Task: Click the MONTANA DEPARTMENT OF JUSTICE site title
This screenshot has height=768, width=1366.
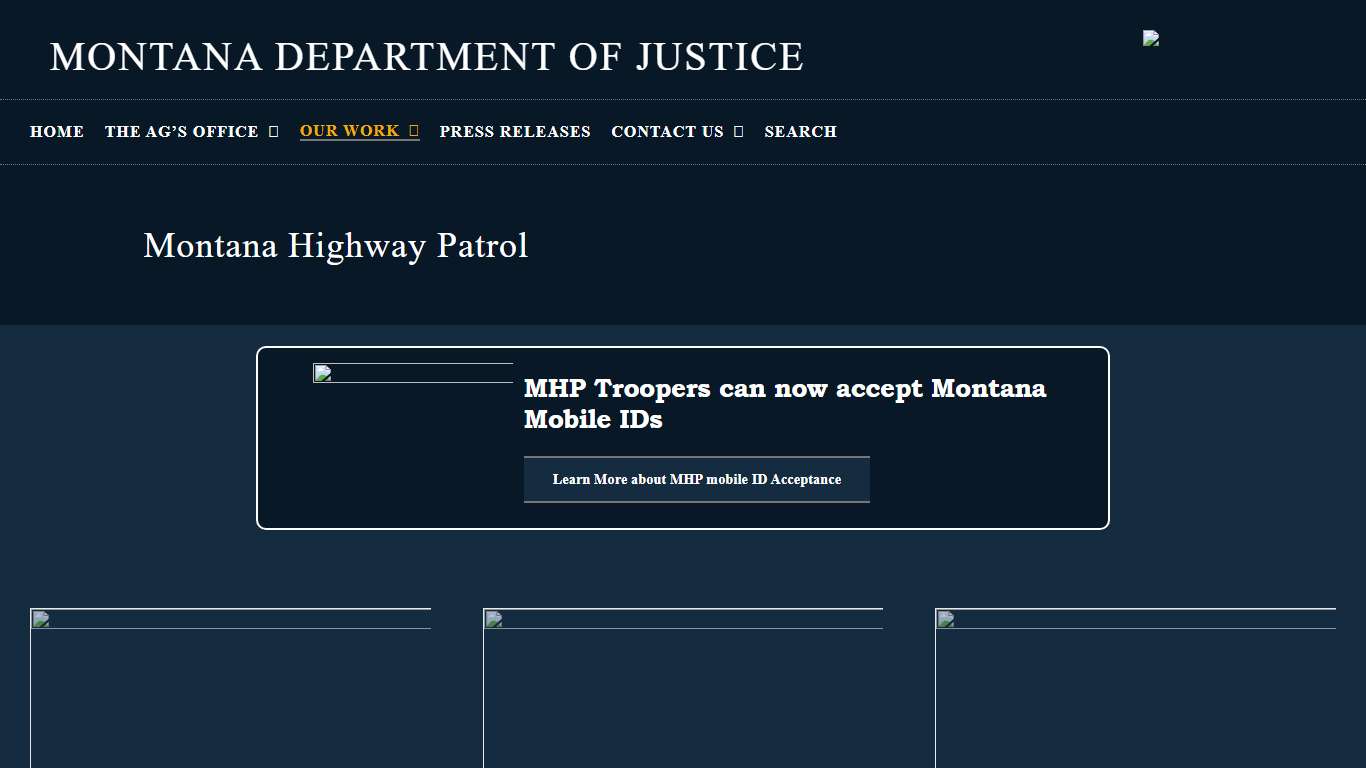Action: click(x=427, y=55)
